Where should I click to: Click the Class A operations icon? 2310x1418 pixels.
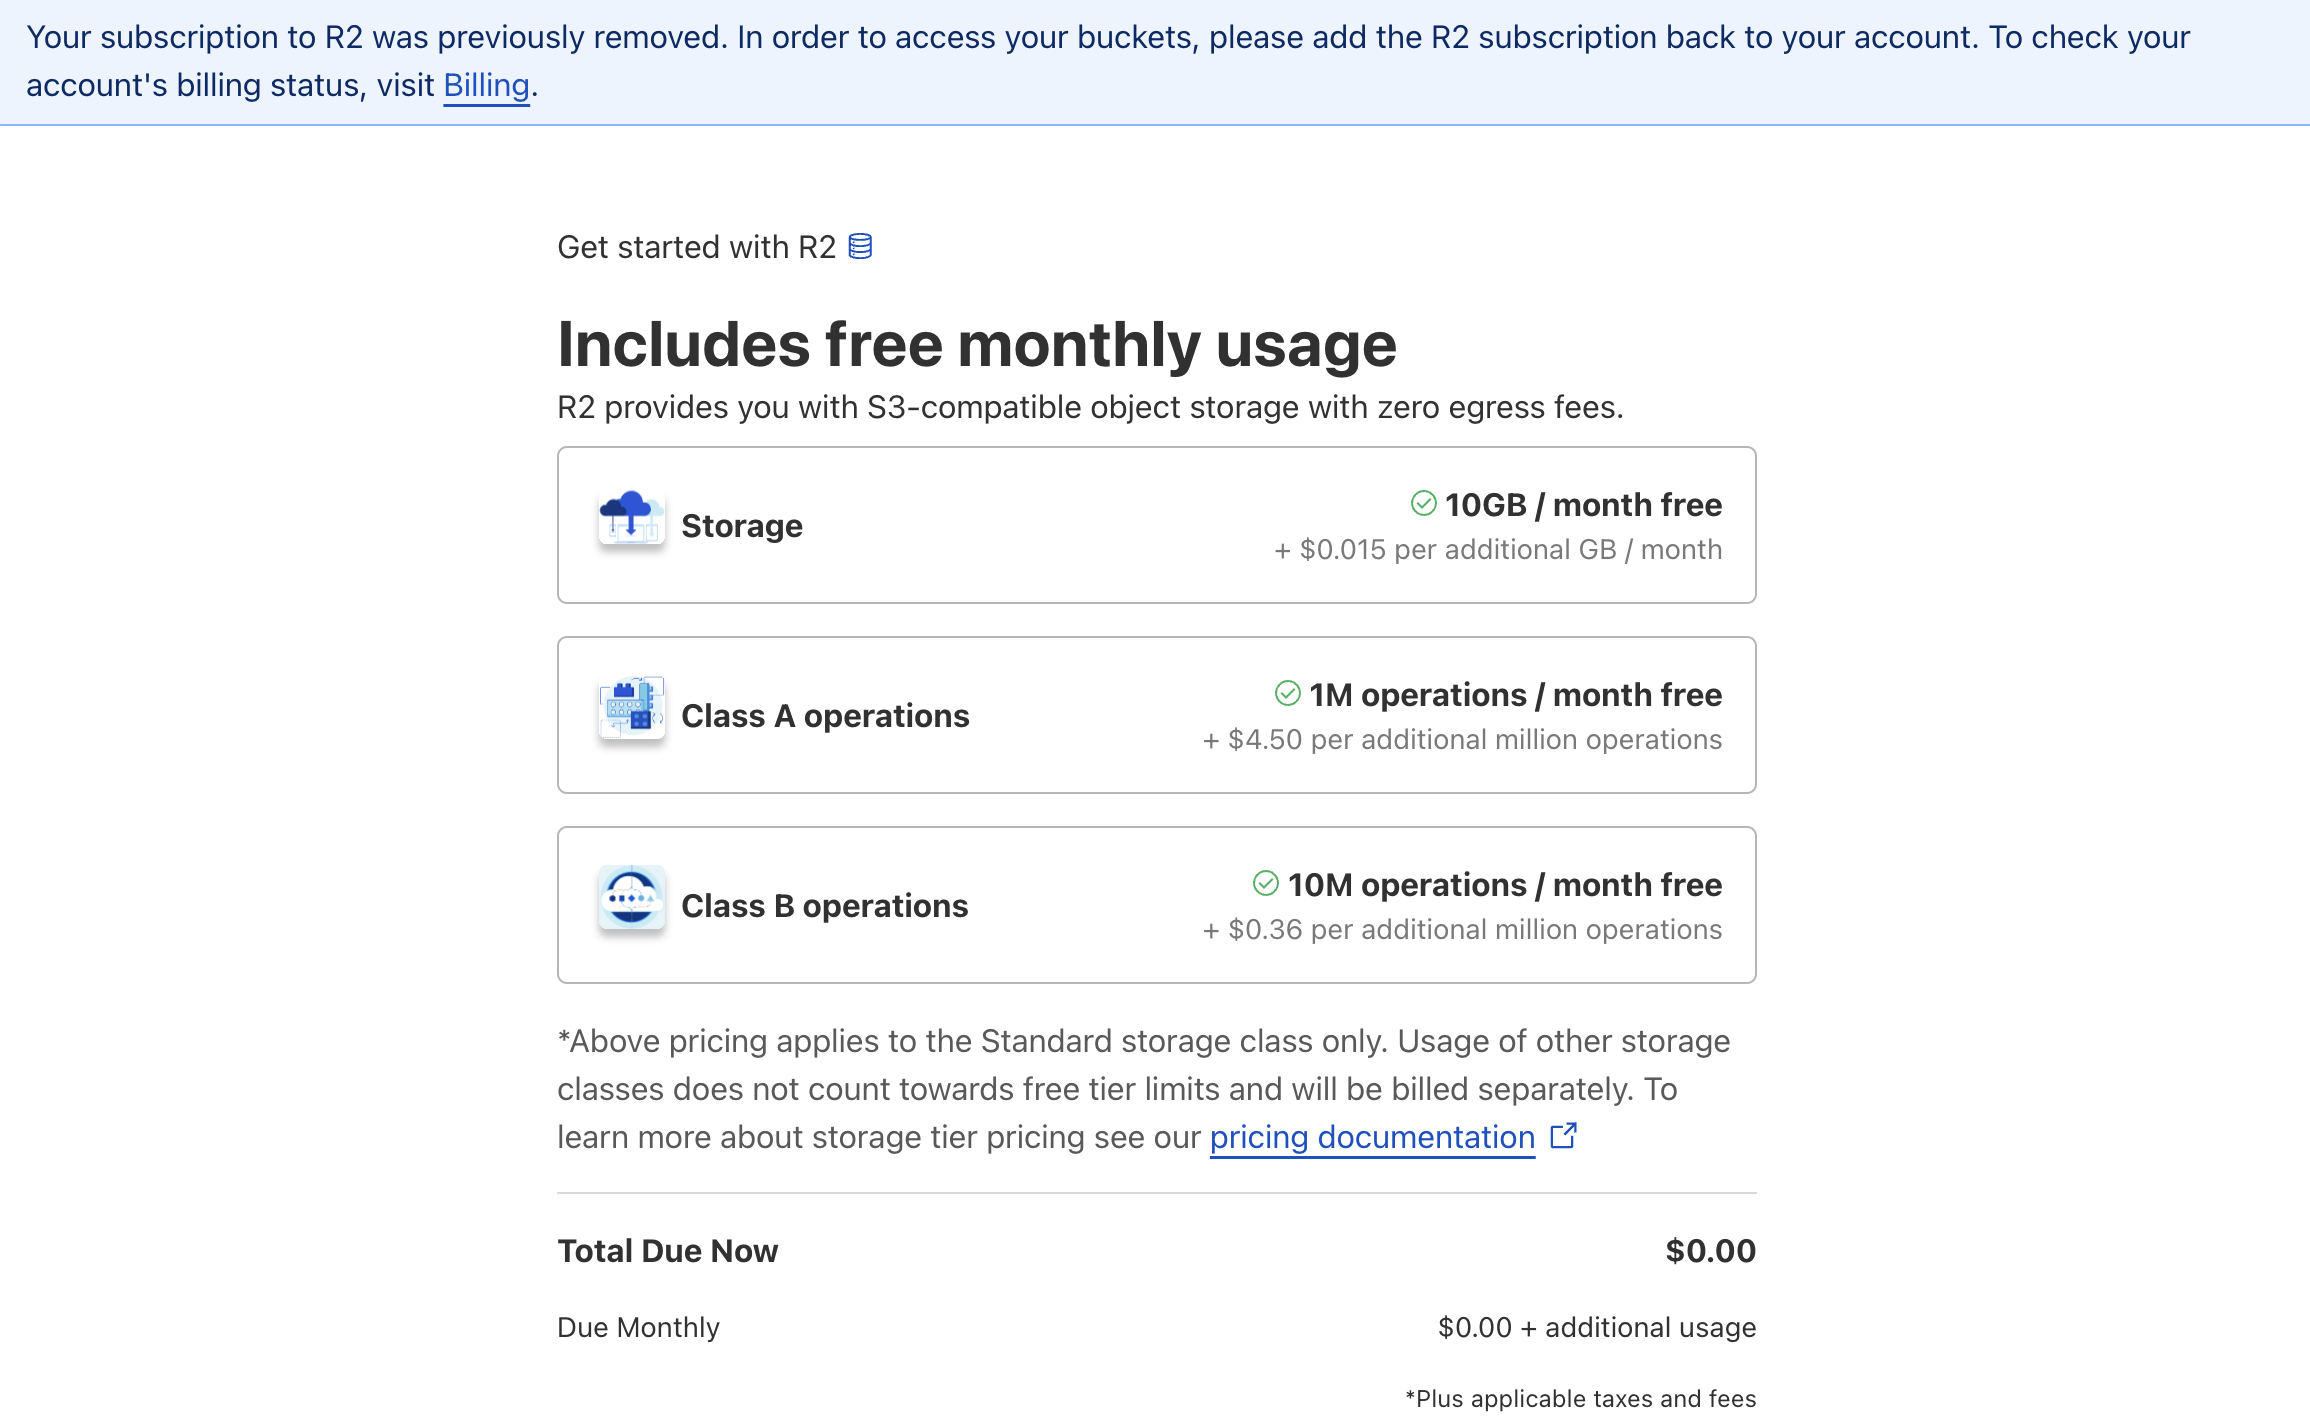(x=631, y=708)
